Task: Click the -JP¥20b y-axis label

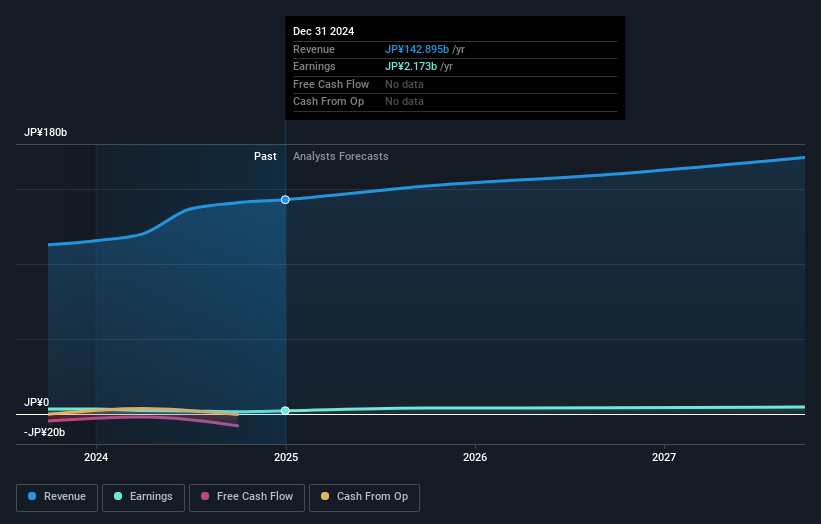Action: click(x=45, y=432)
